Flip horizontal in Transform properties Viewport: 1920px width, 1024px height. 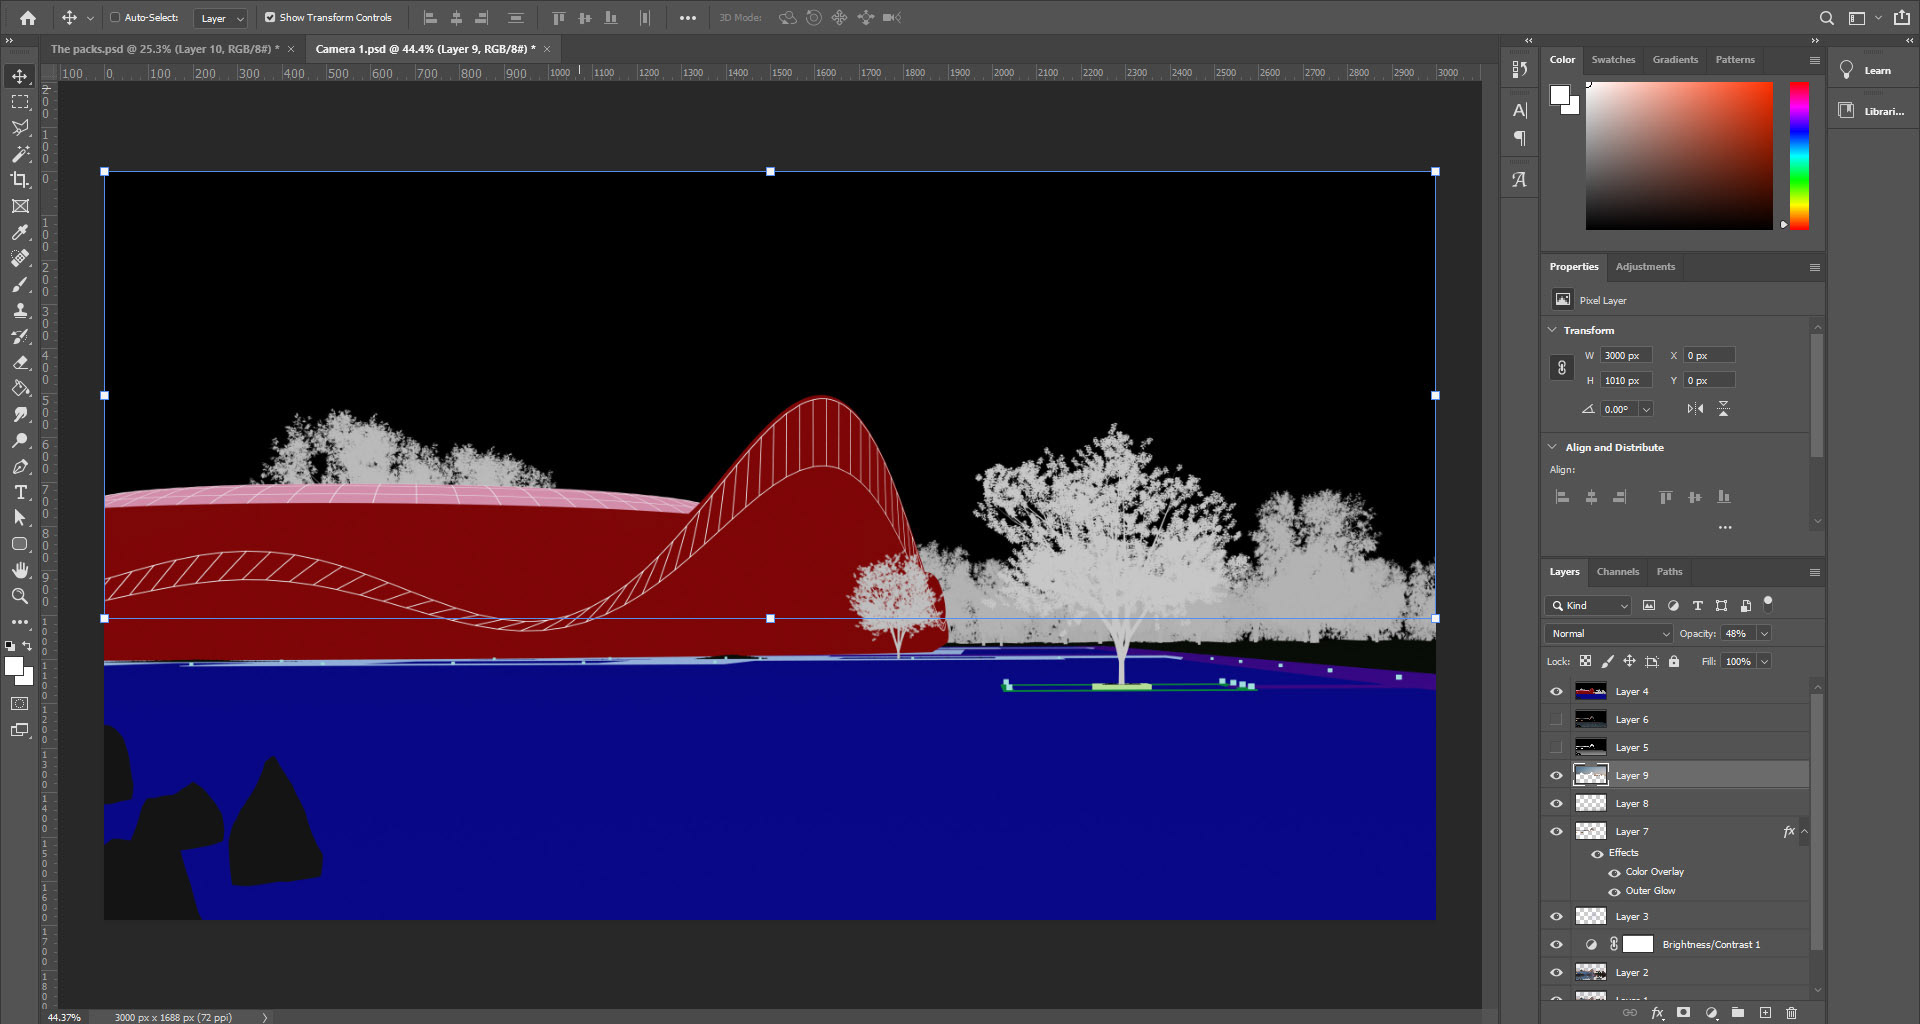pyautogui.click(x=1695, y=409)
